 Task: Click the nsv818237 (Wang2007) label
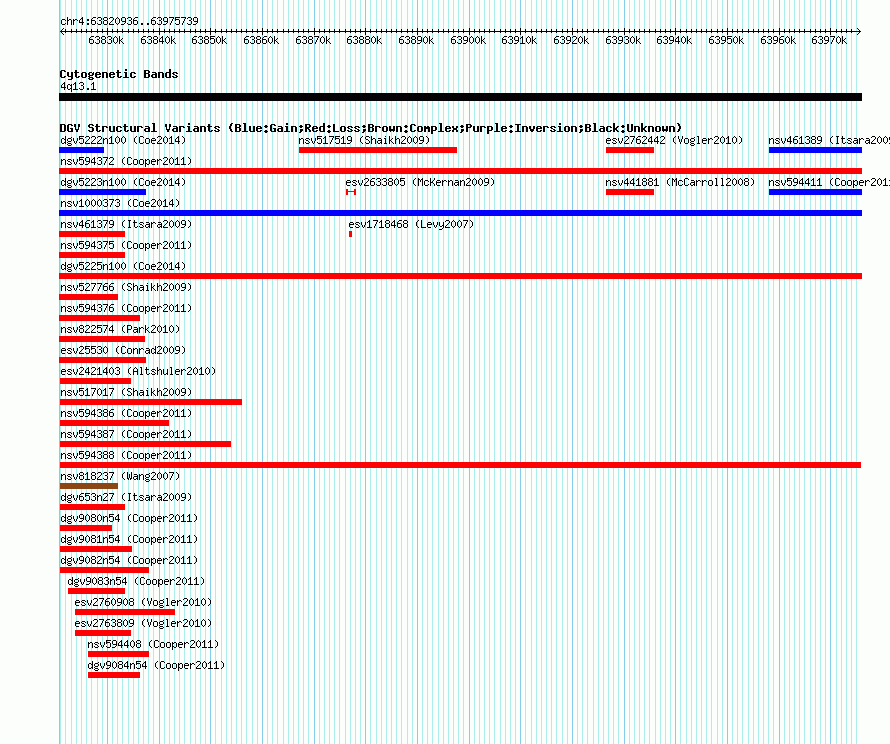point(120,476)
